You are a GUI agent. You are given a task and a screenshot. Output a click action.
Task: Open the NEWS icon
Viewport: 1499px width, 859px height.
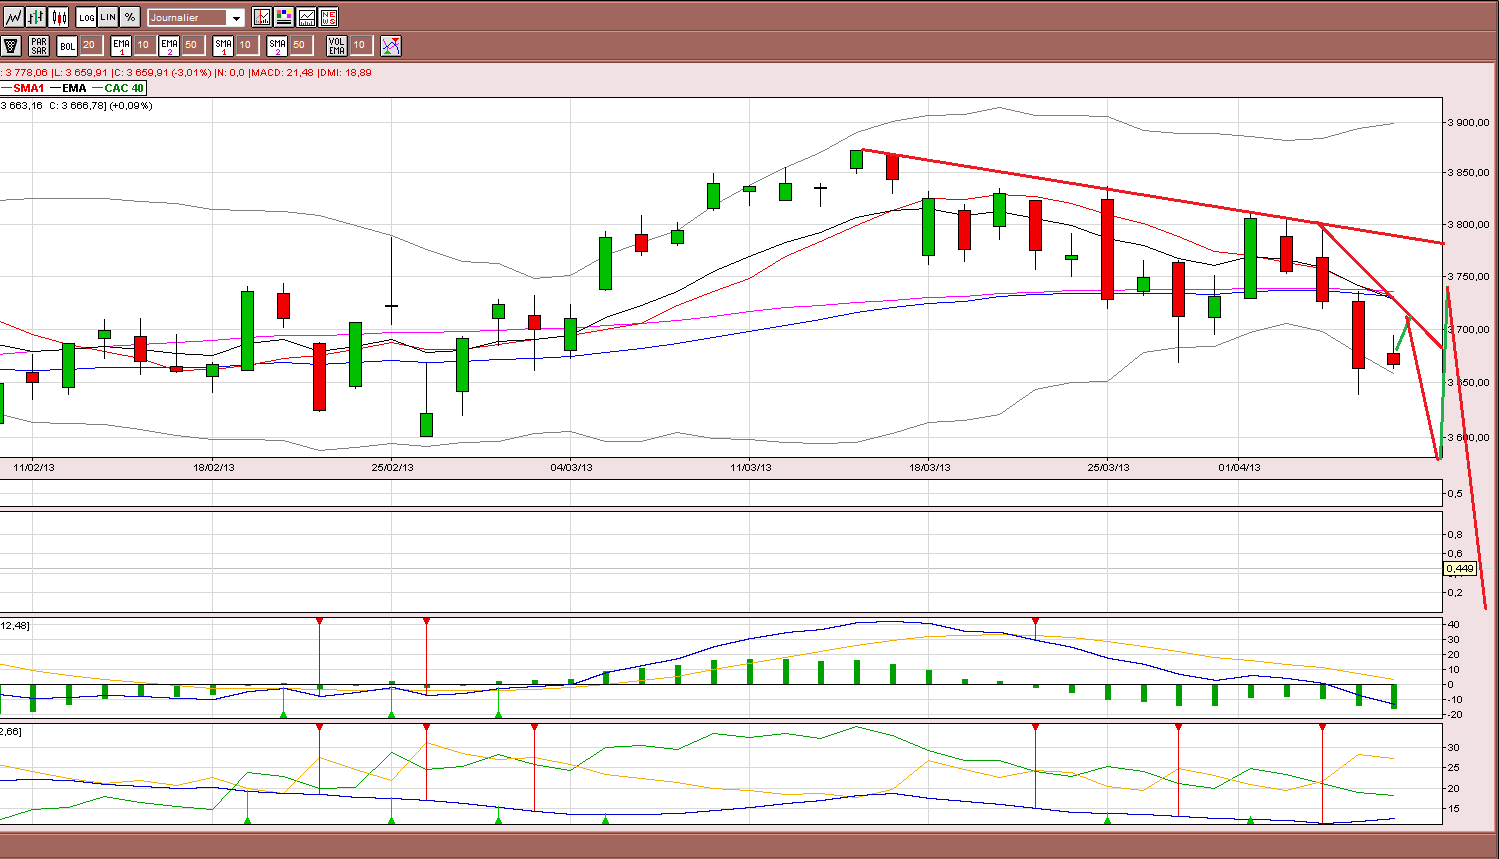tap(328, 17)
